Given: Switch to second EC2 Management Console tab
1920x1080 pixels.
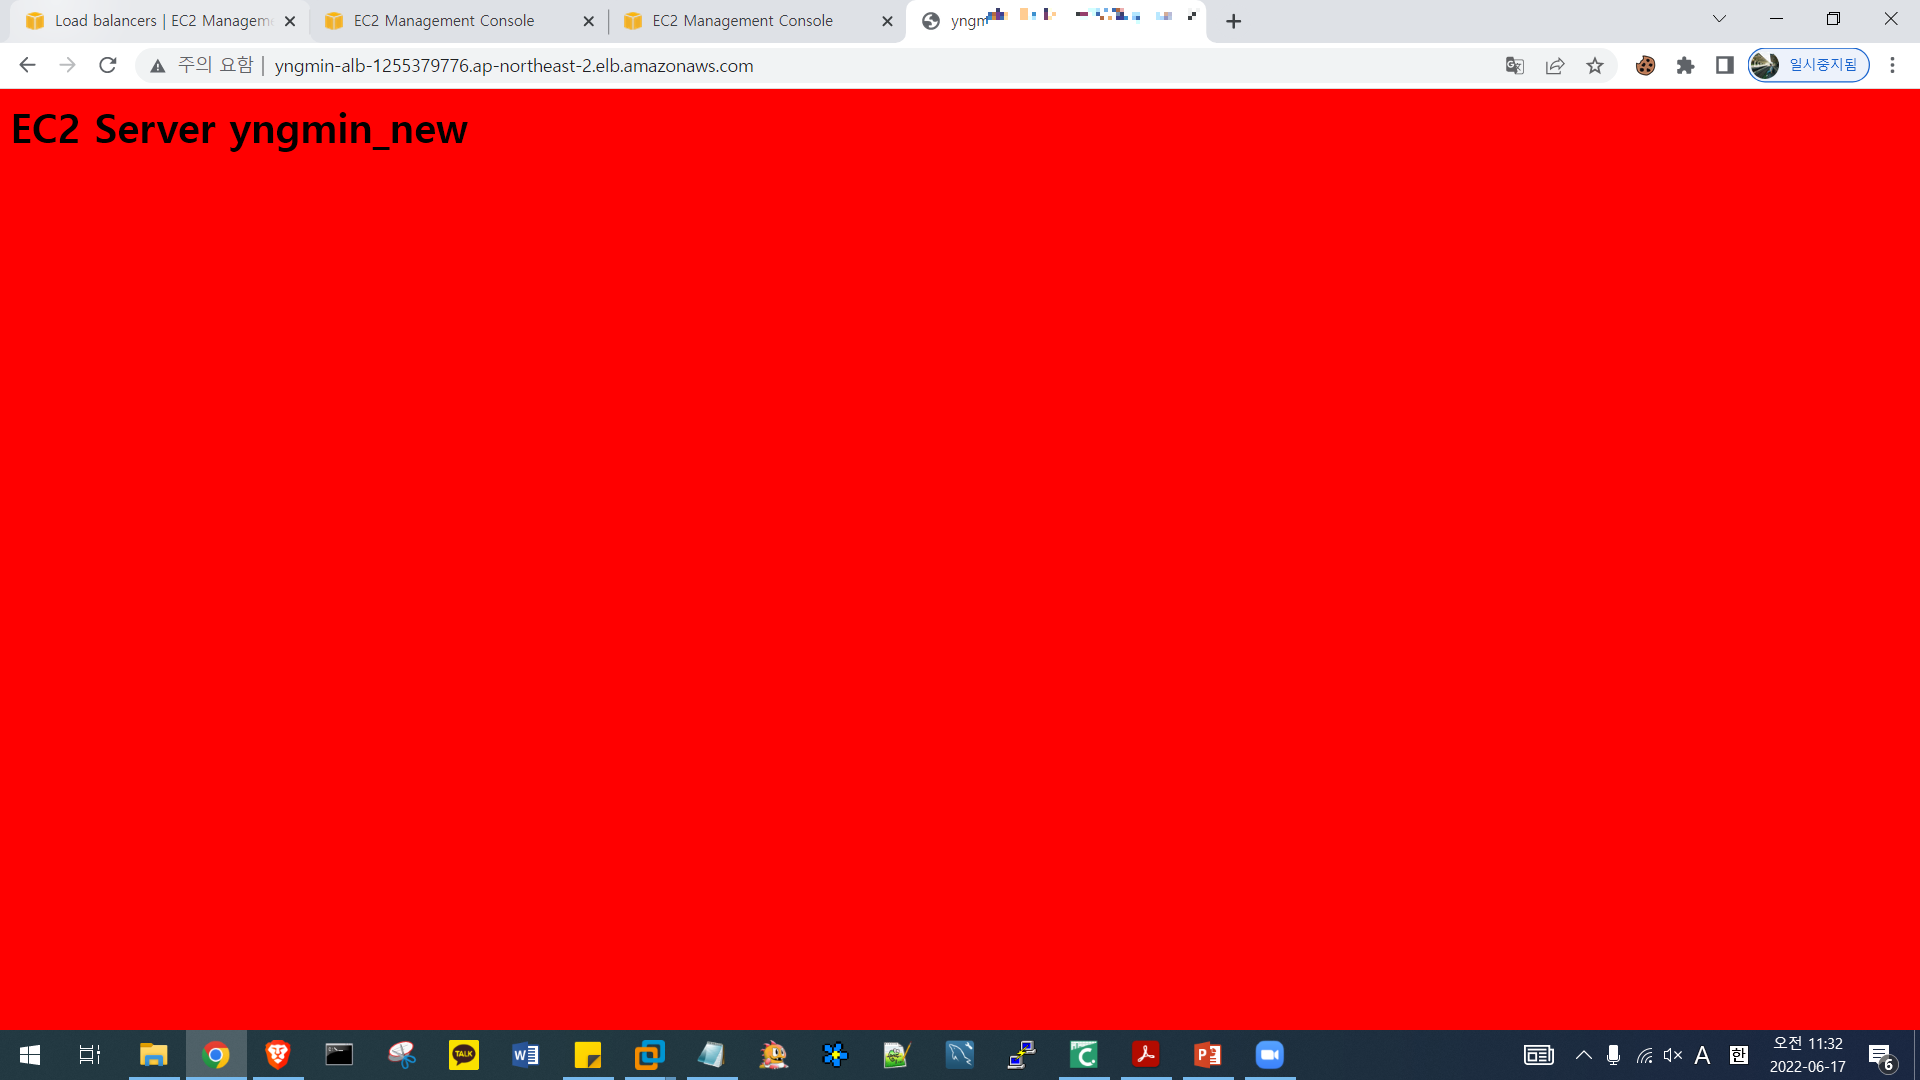Looking at the screenshot, I should point(742,21).
